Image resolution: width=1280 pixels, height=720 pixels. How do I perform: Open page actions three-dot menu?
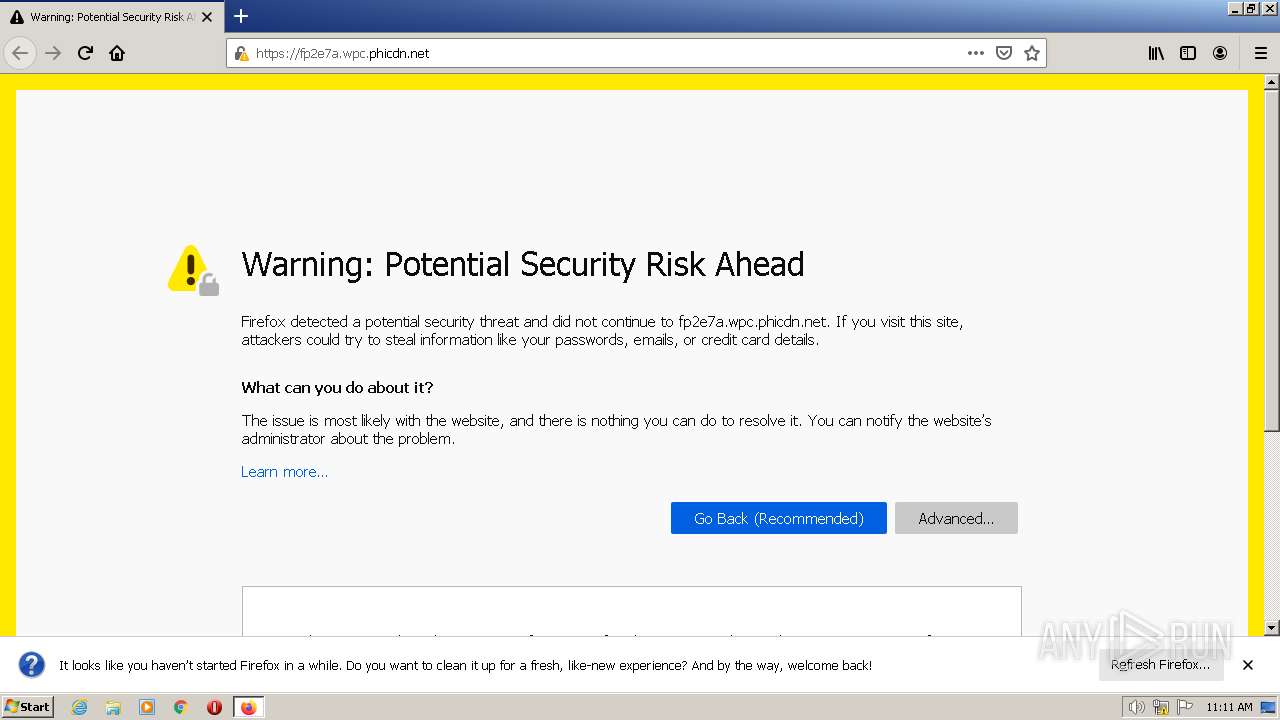click(976, 53)
